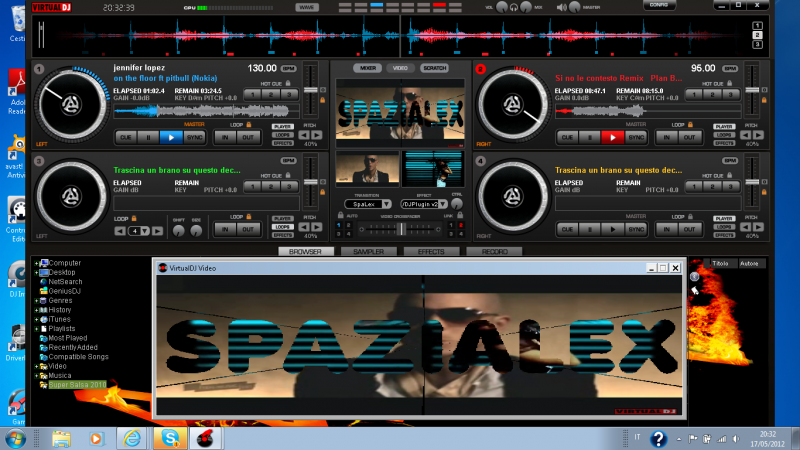Set loop OUT point on deck 2
This screenshot has width=800, height=450.
tap(688, 137)
